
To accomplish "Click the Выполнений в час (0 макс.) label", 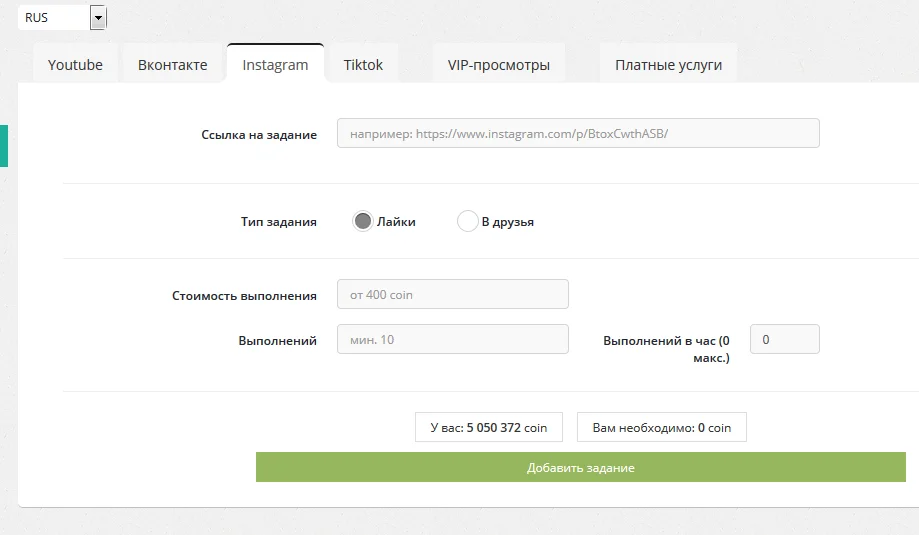I will (666, 349).
